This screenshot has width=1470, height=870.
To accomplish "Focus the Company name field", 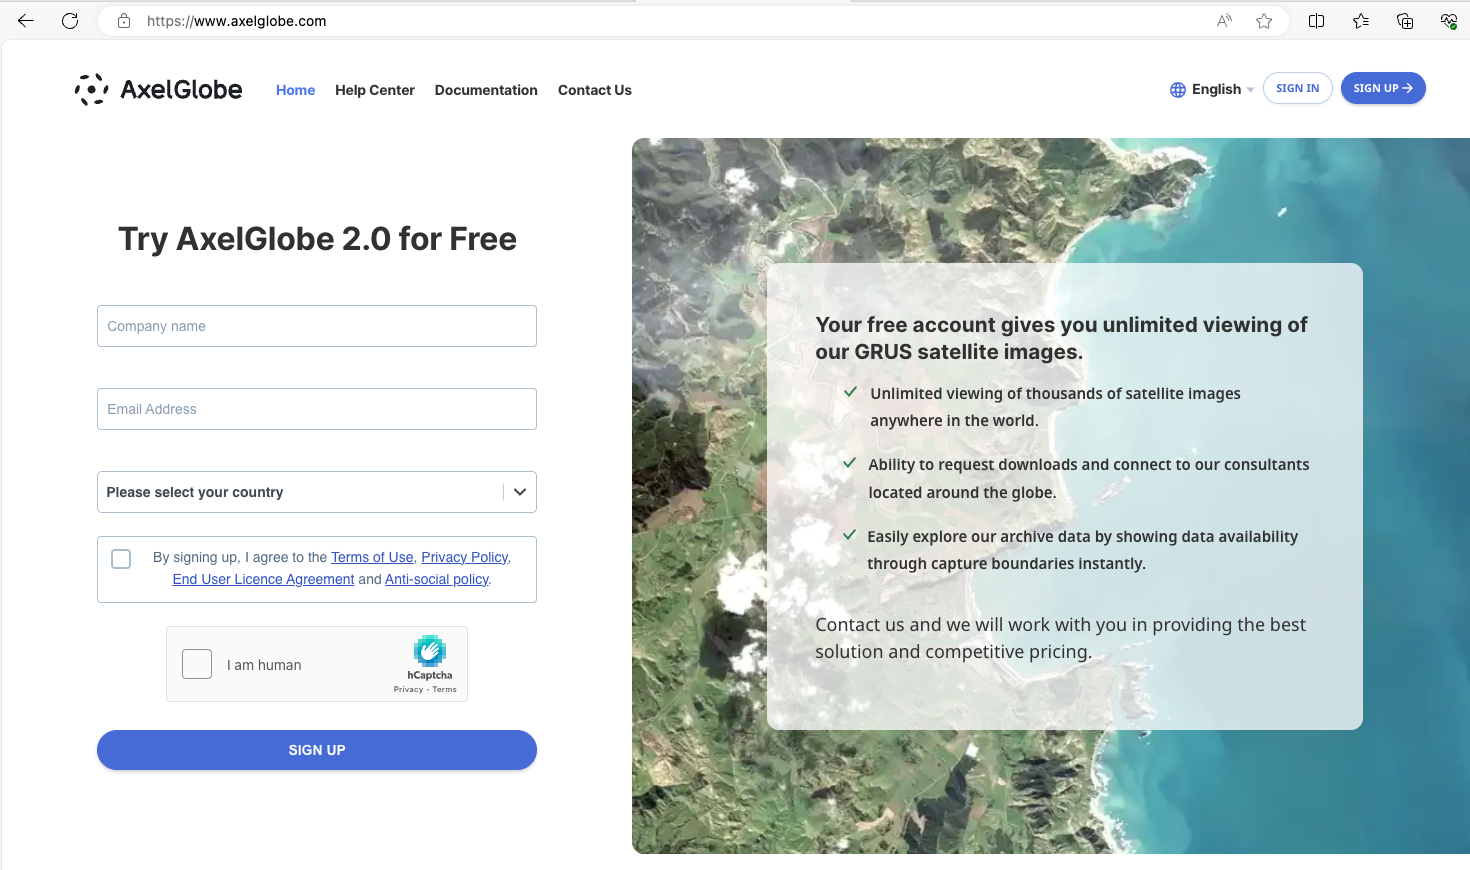I will tap(317, 326).
